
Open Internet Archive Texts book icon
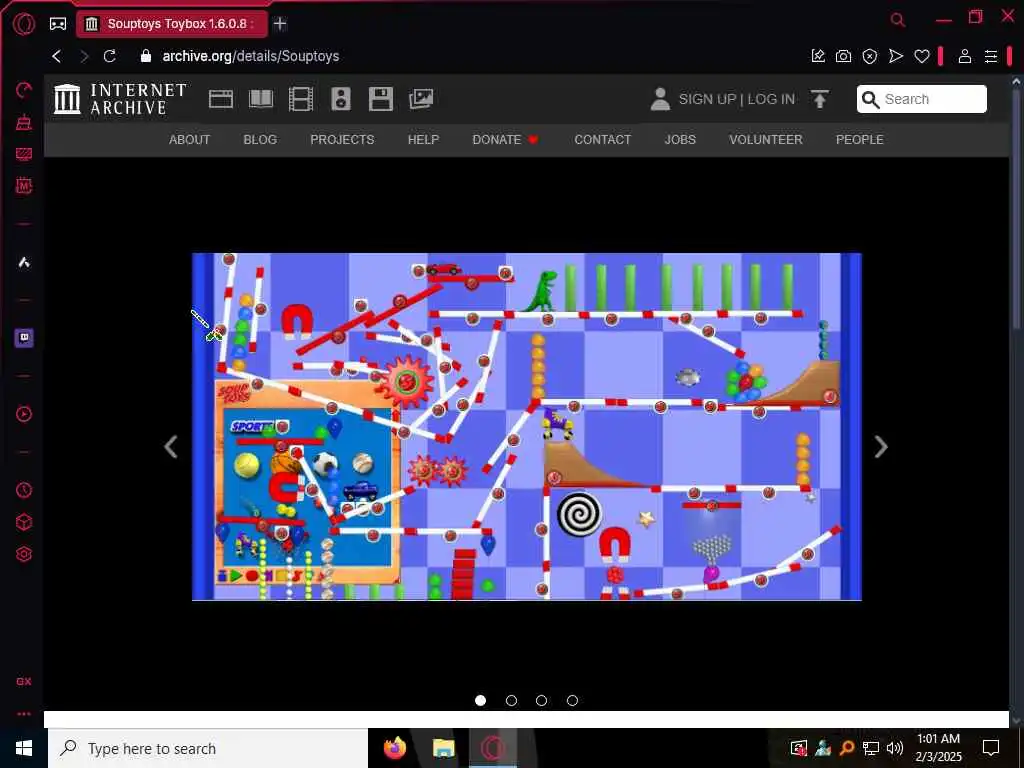tap(261, 99)
